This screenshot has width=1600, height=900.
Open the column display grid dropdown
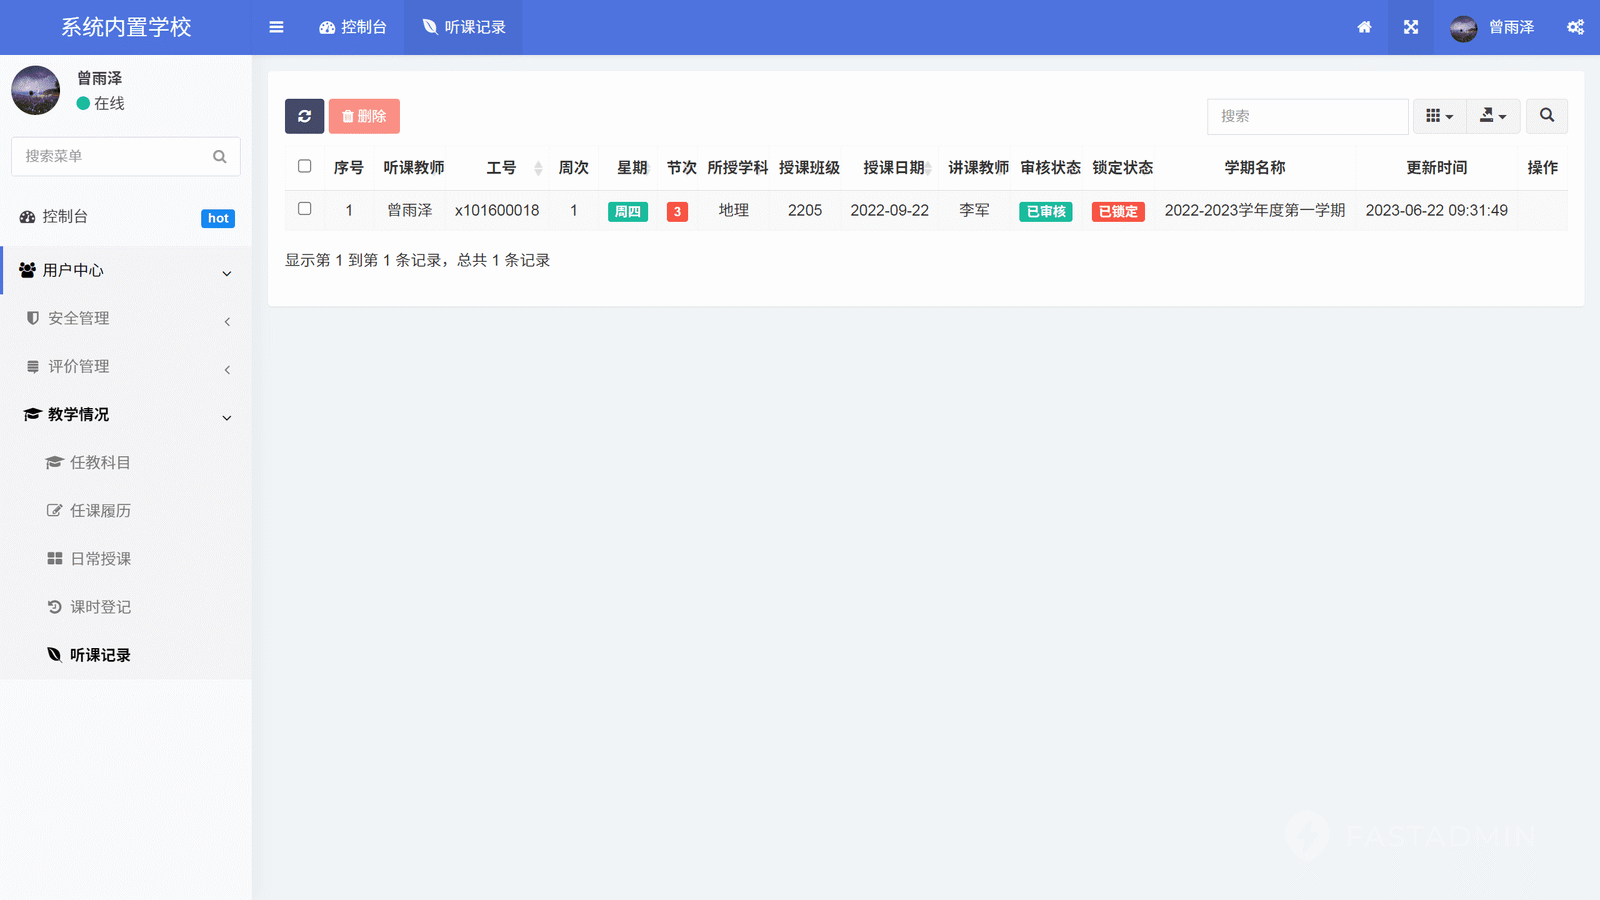1439,116
